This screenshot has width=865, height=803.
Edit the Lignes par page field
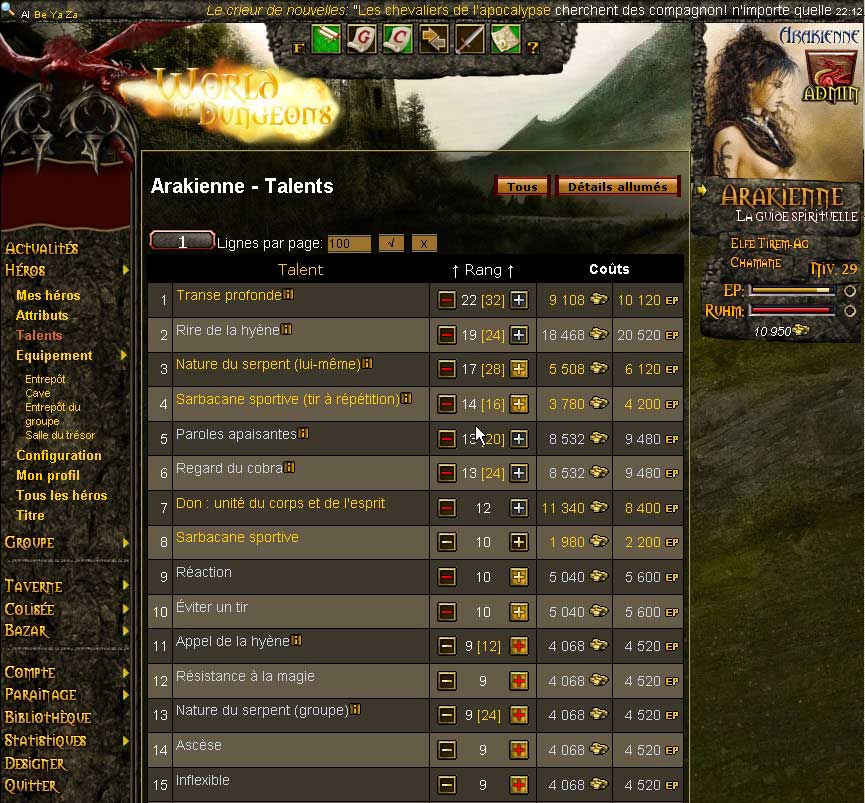pos(349,243)
